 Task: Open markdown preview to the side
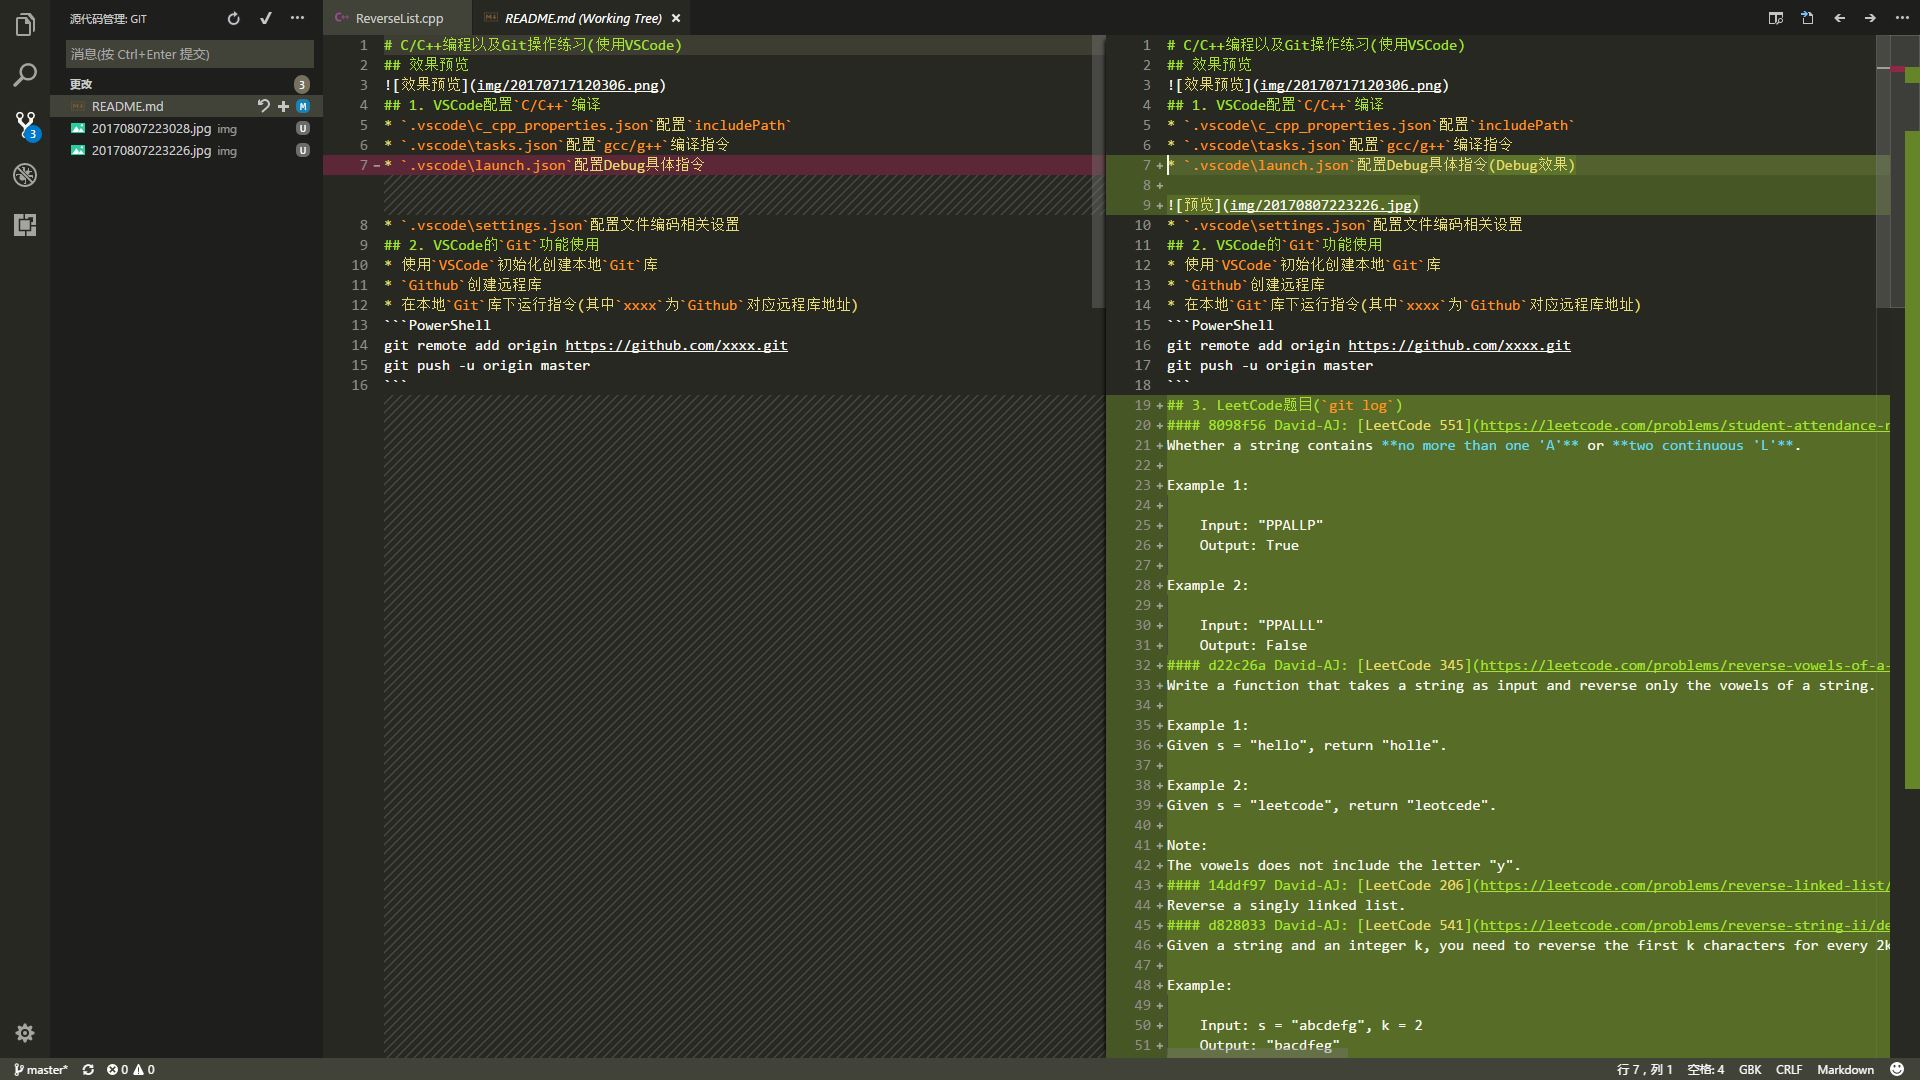1776,18
